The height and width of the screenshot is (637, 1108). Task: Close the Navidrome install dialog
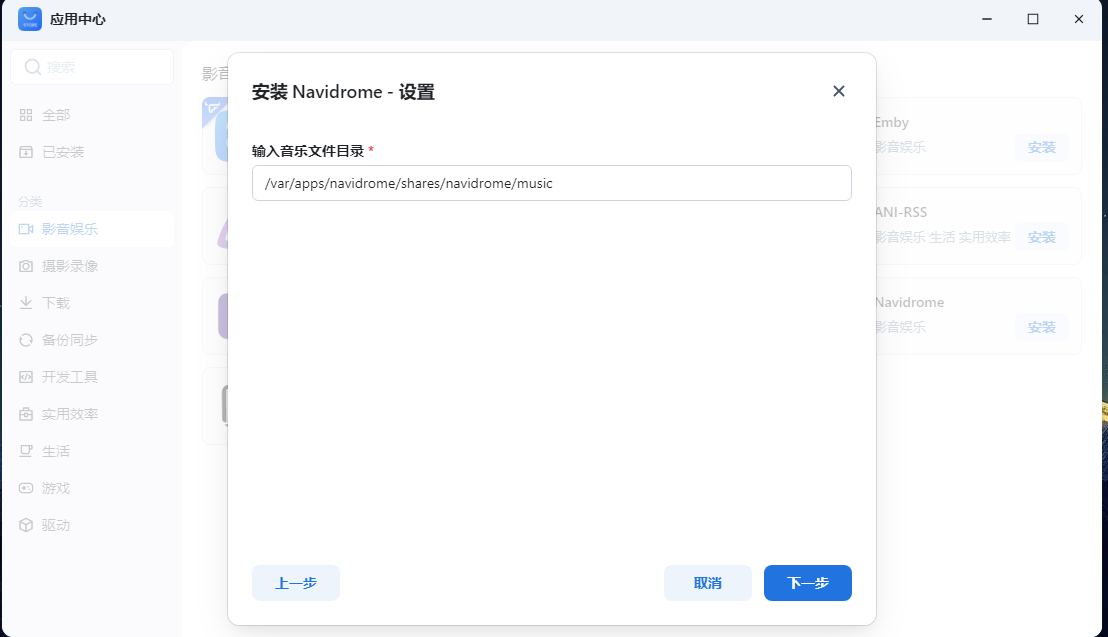(x=839, y=91)
